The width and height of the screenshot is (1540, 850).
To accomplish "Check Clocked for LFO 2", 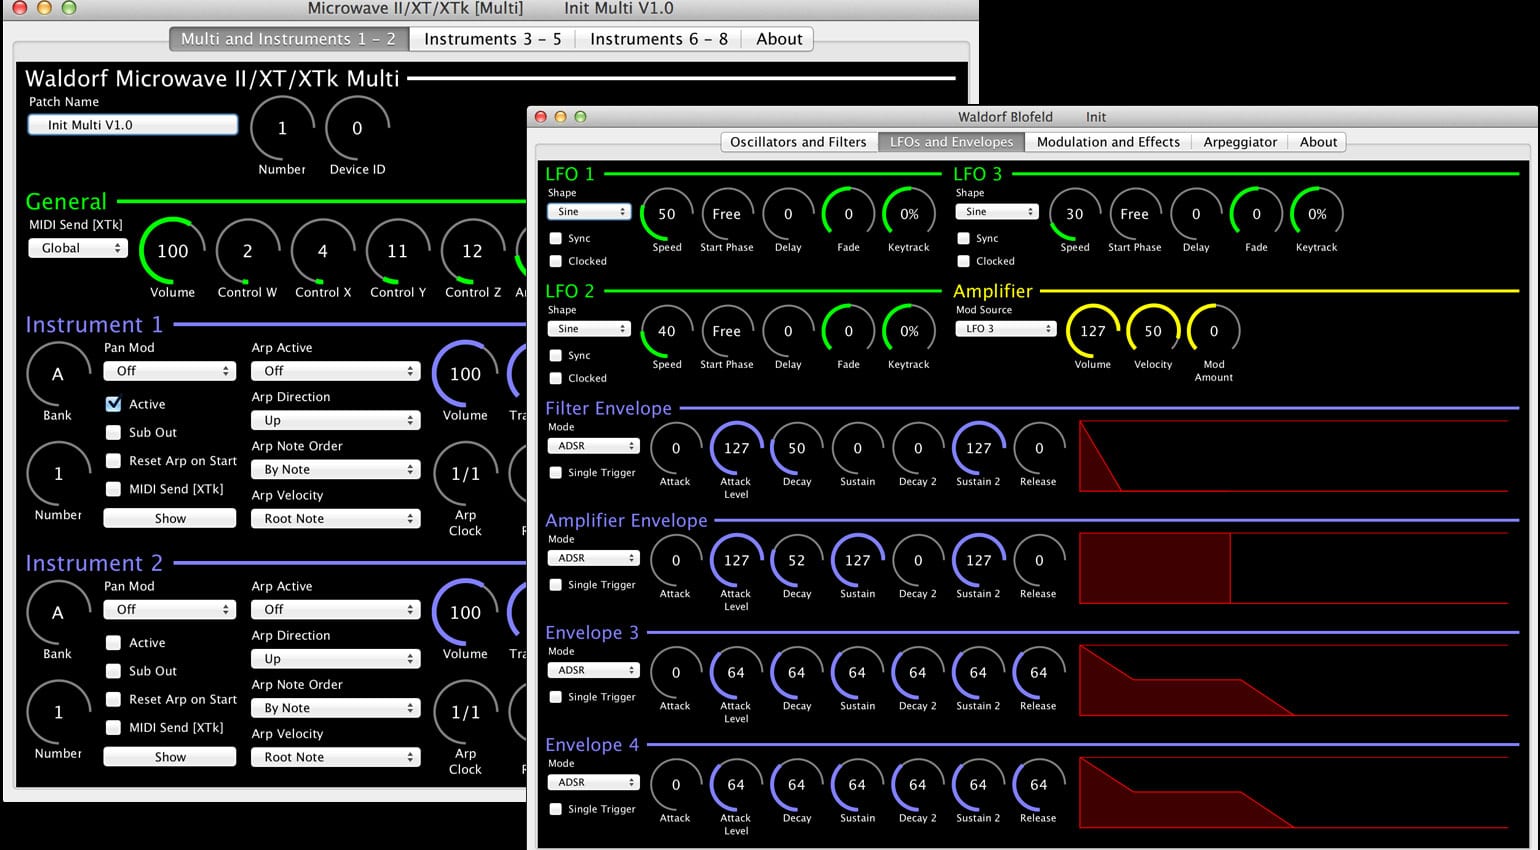I will [556, 378].
